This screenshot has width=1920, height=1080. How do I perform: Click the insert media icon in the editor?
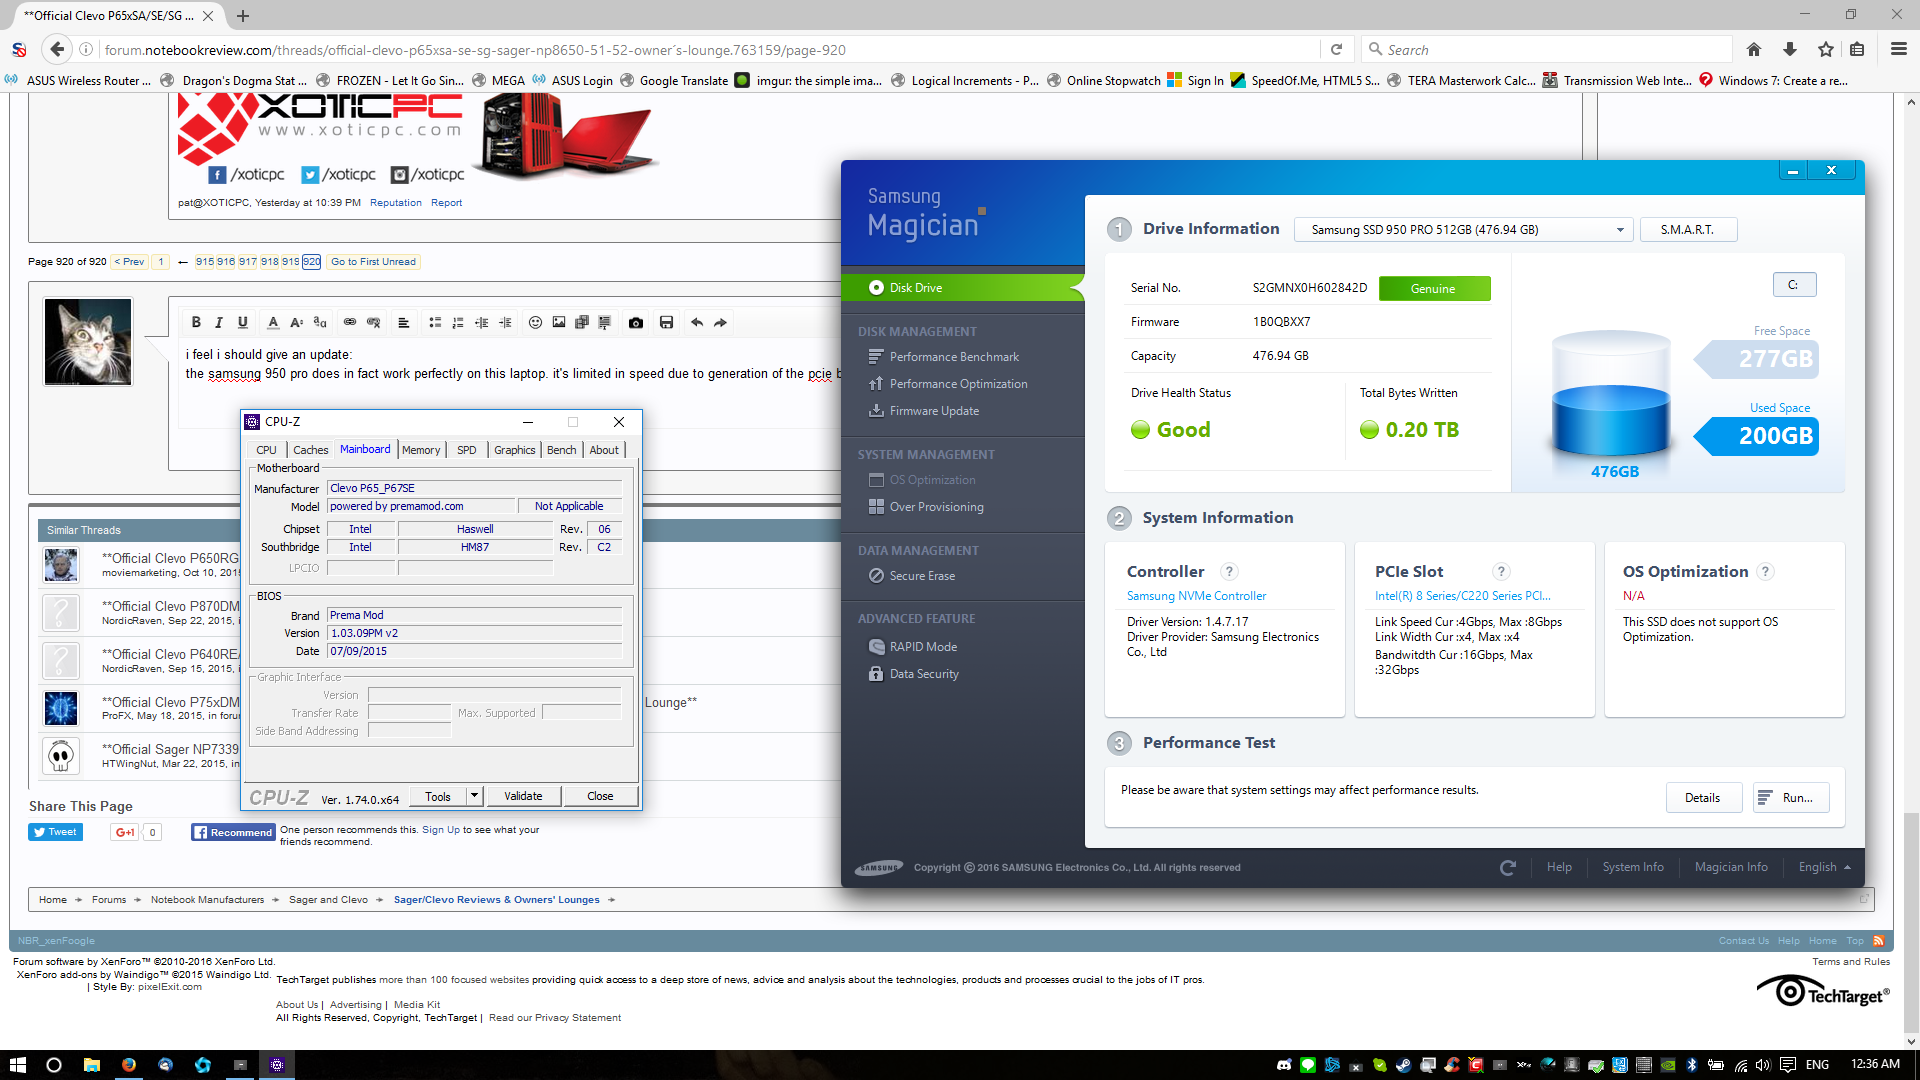point(582,322)
